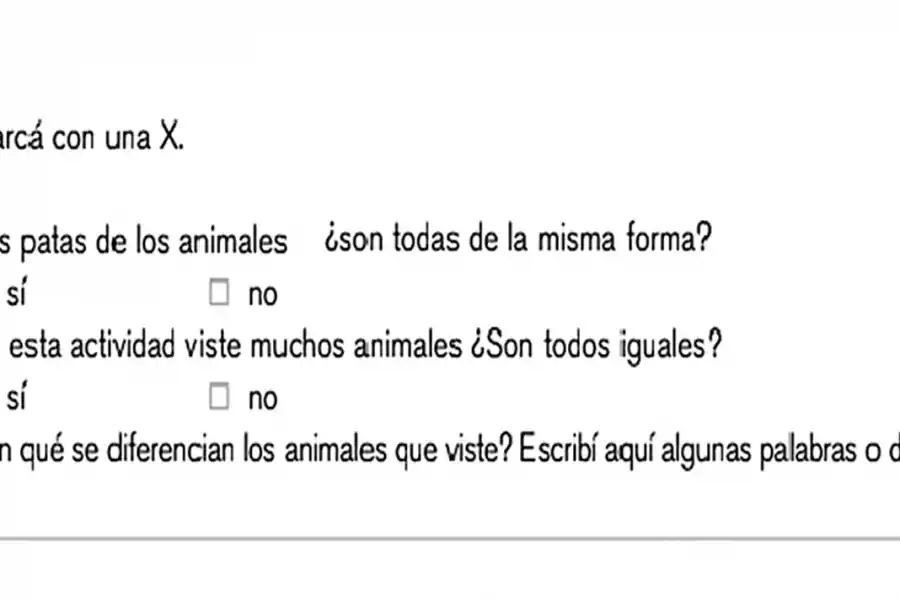Click the horizontal answer line at the bottom

[450, 539]
